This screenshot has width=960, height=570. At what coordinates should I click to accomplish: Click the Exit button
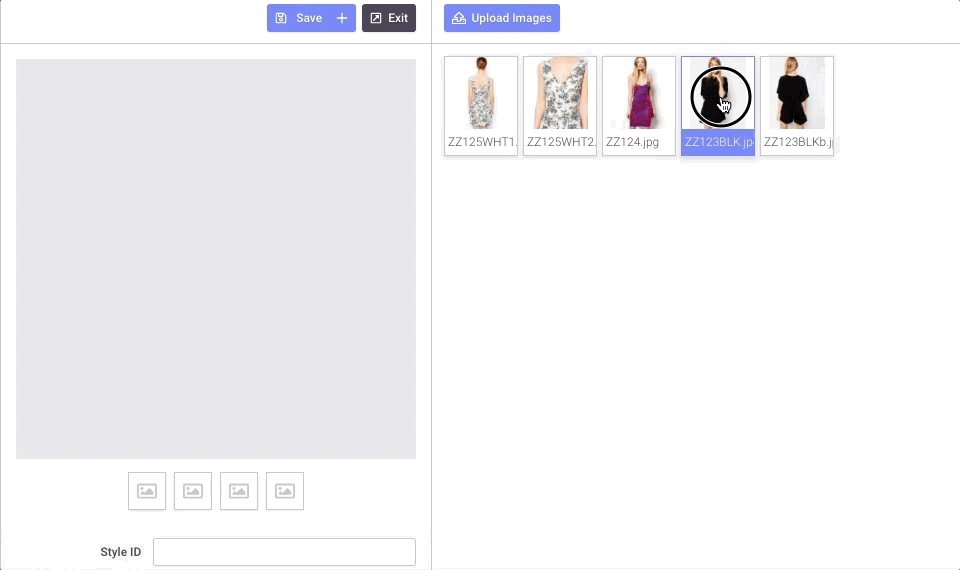pos(389,18)
